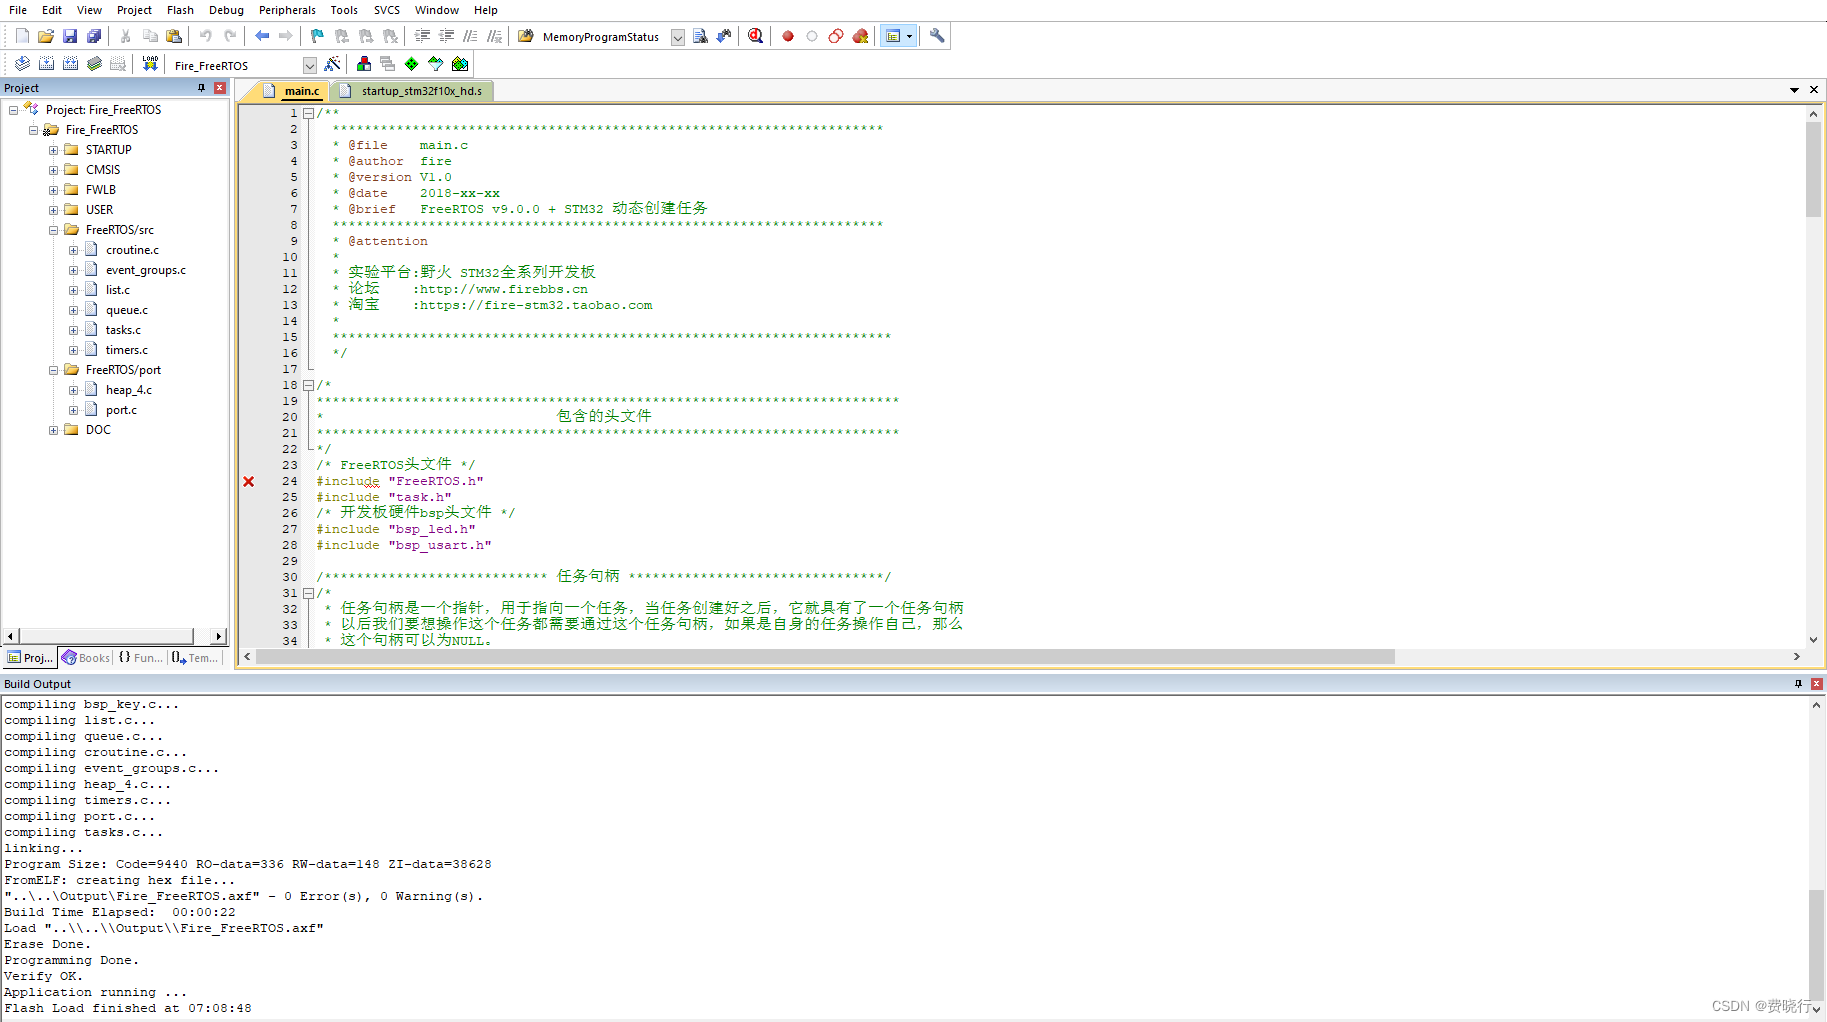Paste from clipboard toolbar icon
This screenshot has width=1827, height=1022.
tap(174, 36)
